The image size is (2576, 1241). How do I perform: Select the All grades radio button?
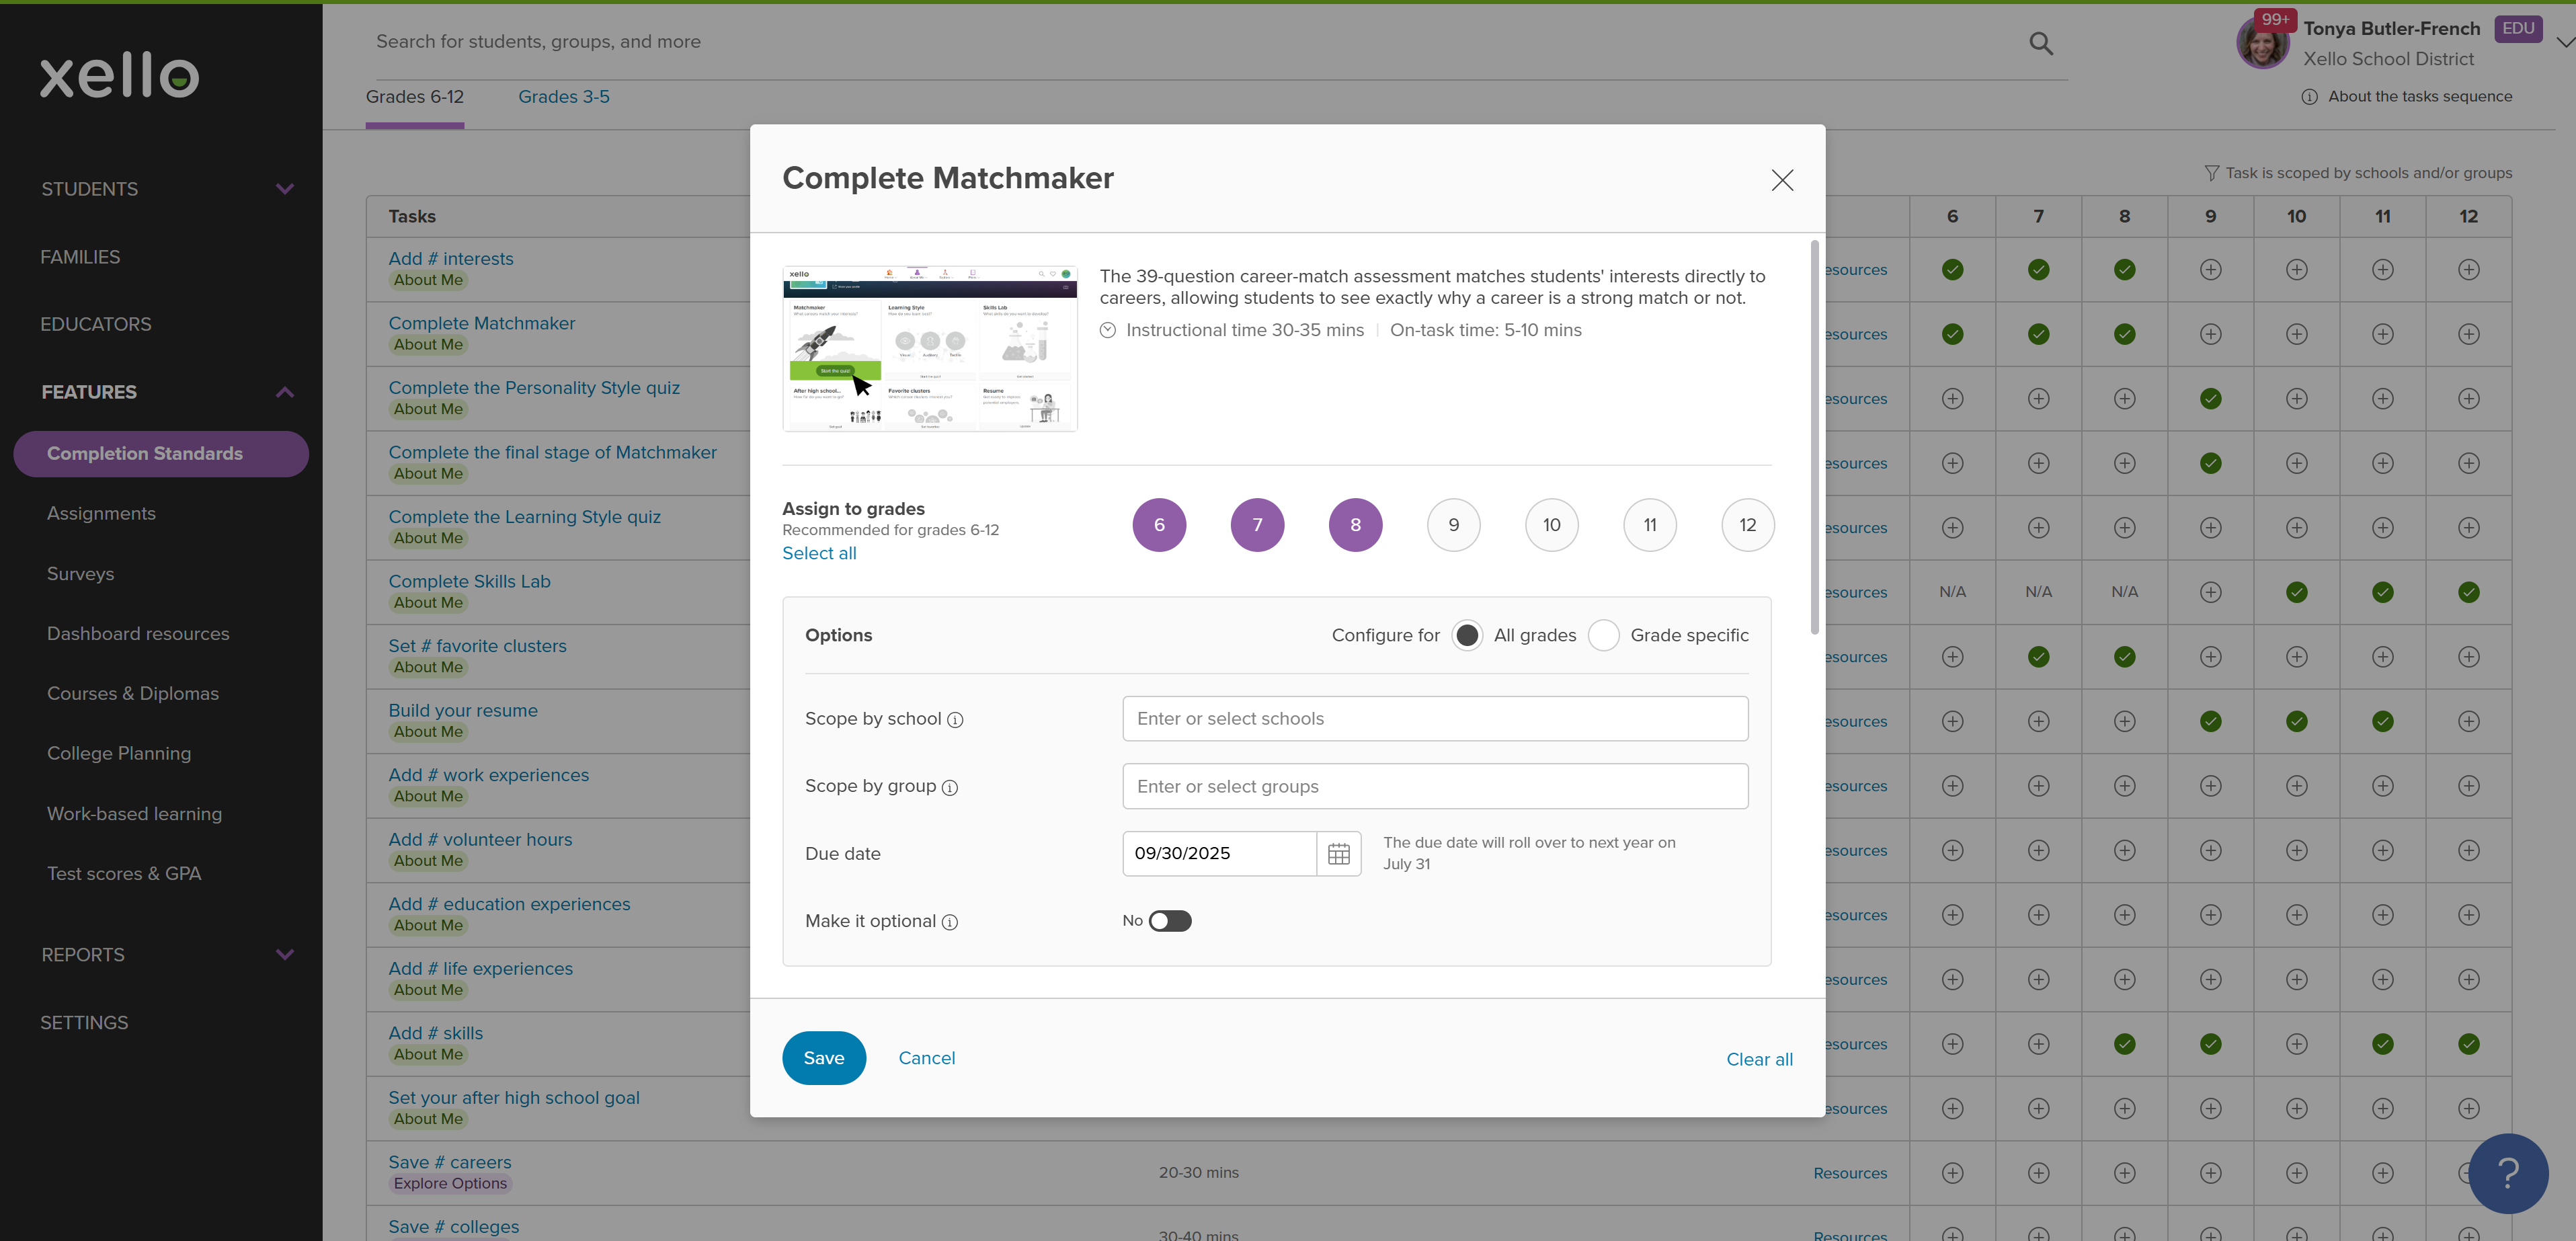[1466, 636]
